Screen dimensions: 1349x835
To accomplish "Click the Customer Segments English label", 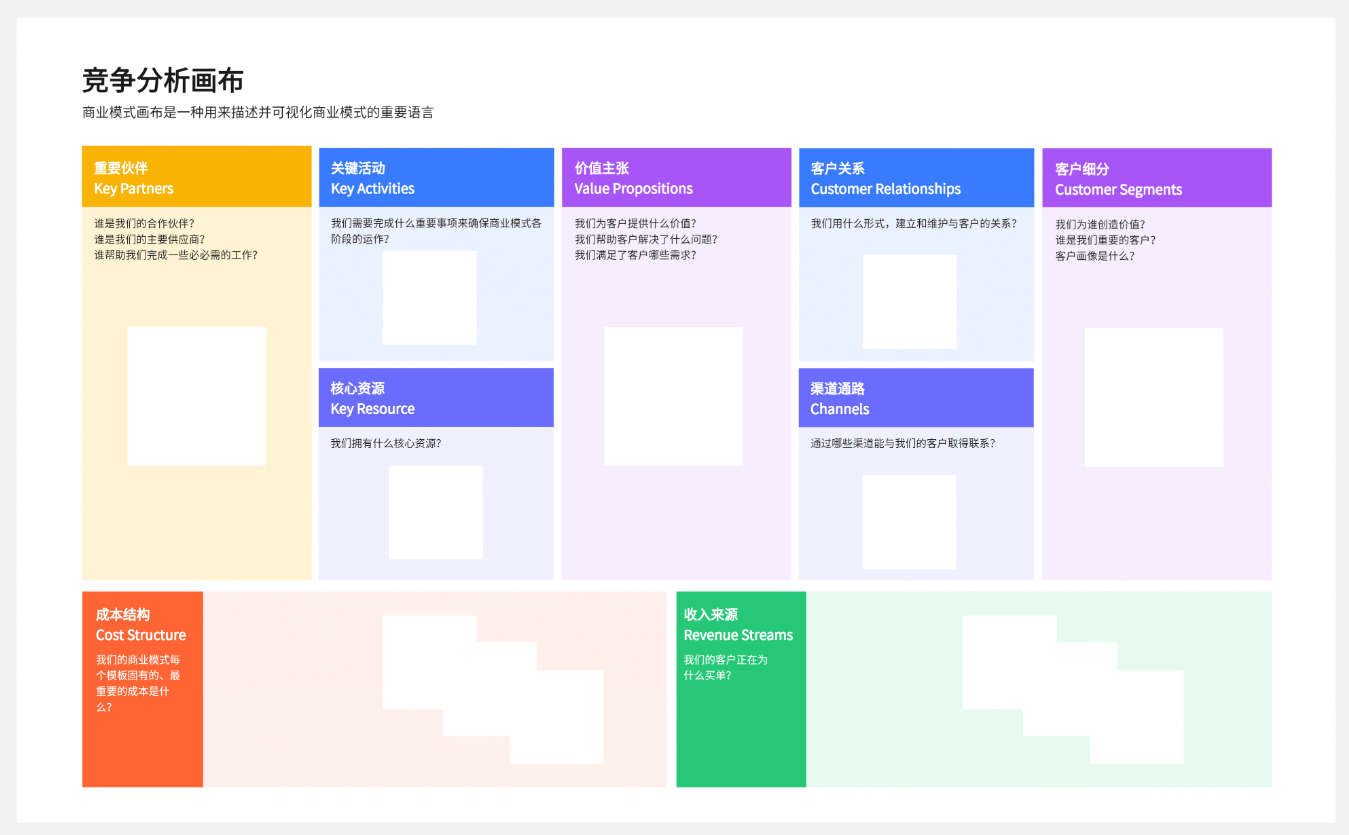I will pyautogui.click(x=1119, y=190).
